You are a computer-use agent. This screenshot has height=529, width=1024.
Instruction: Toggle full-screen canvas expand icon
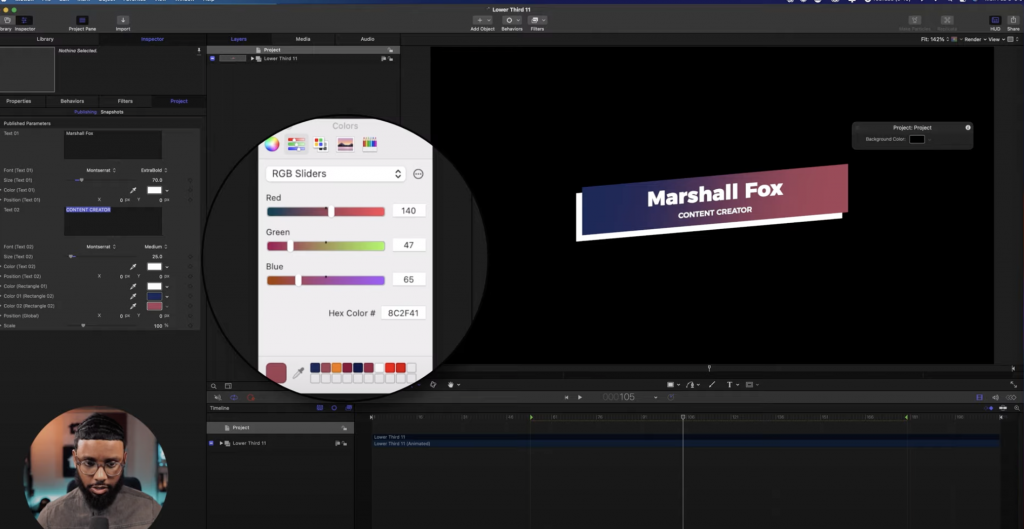point(1014,385)
